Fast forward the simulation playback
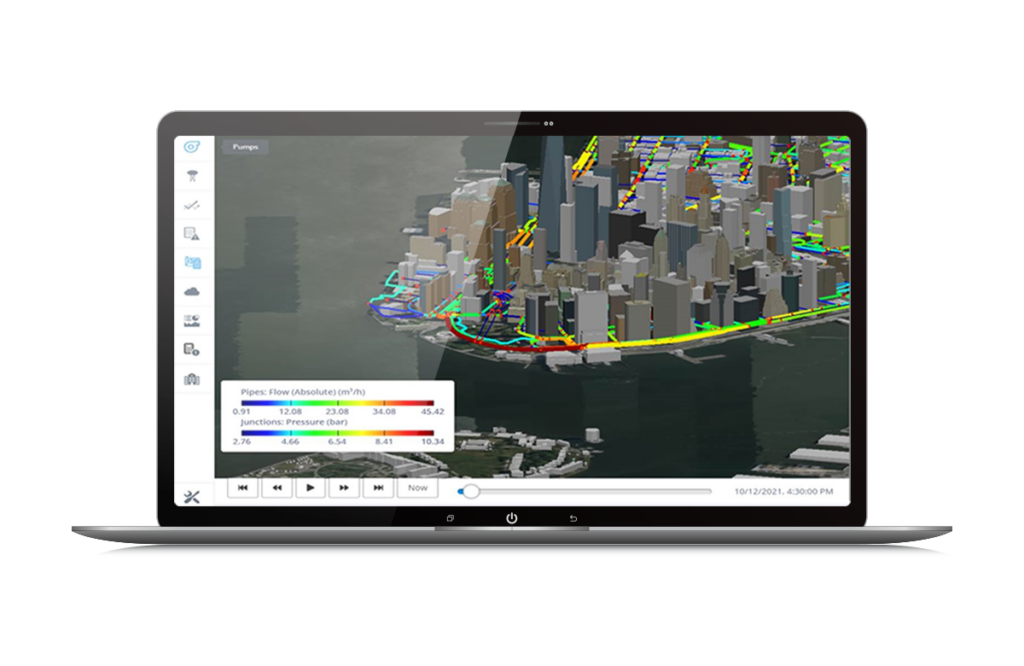The width and height of the screenshot is (1024, 666). pos(344,488)
